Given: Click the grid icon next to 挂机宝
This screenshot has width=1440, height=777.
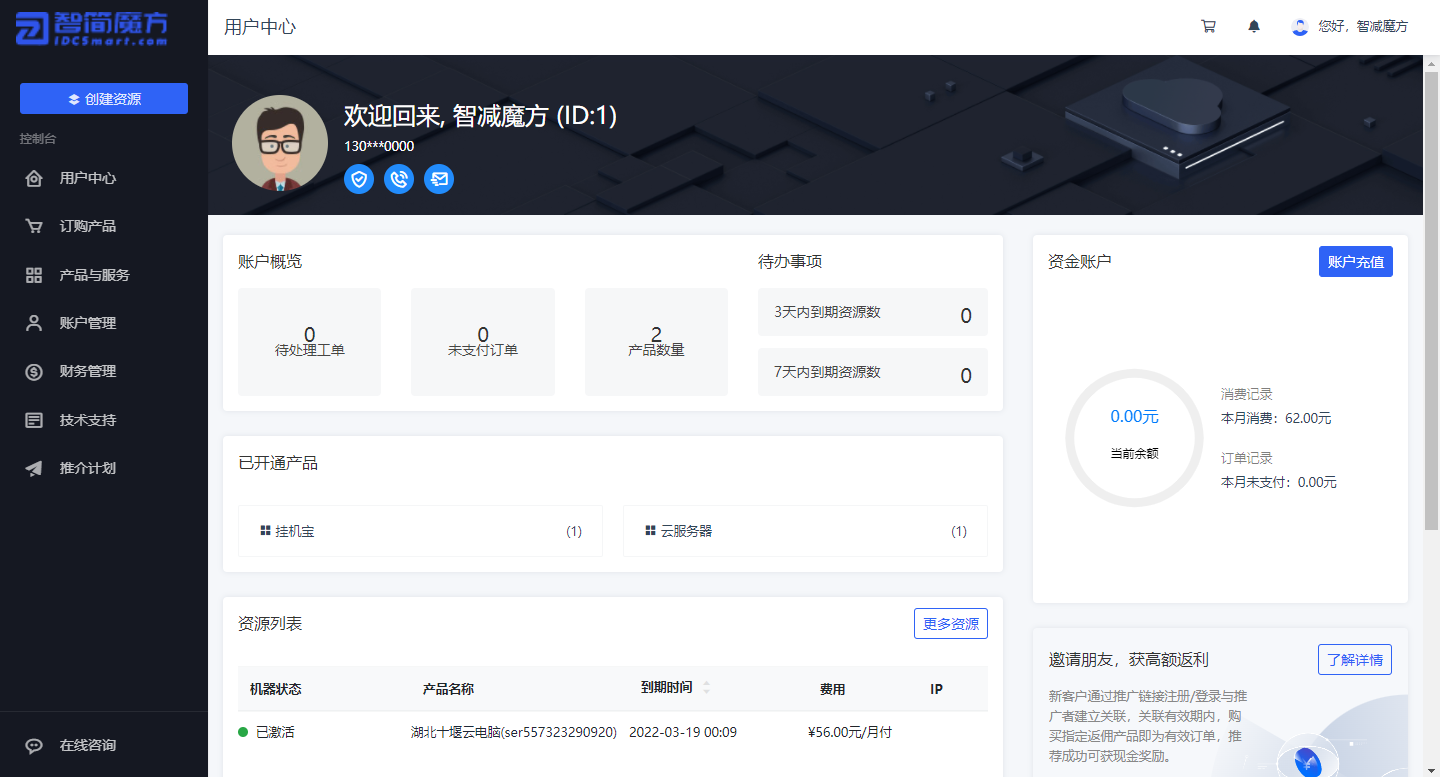Looking at the screenshot, I should point(265,530).
